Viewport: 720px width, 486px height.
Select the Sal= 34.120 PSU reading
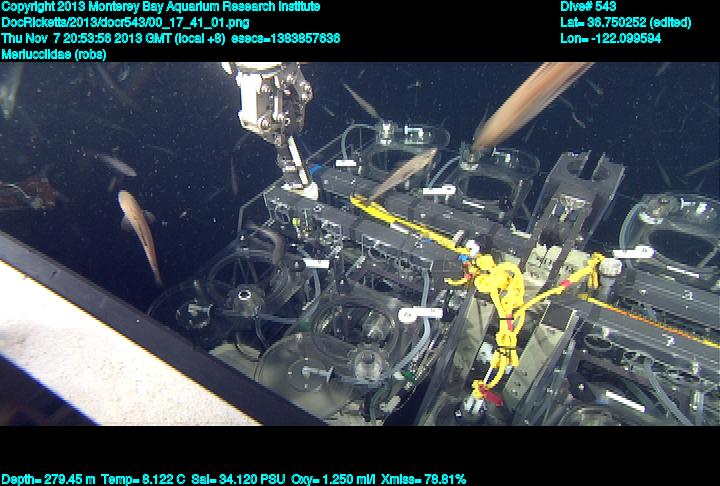[238, 480]
